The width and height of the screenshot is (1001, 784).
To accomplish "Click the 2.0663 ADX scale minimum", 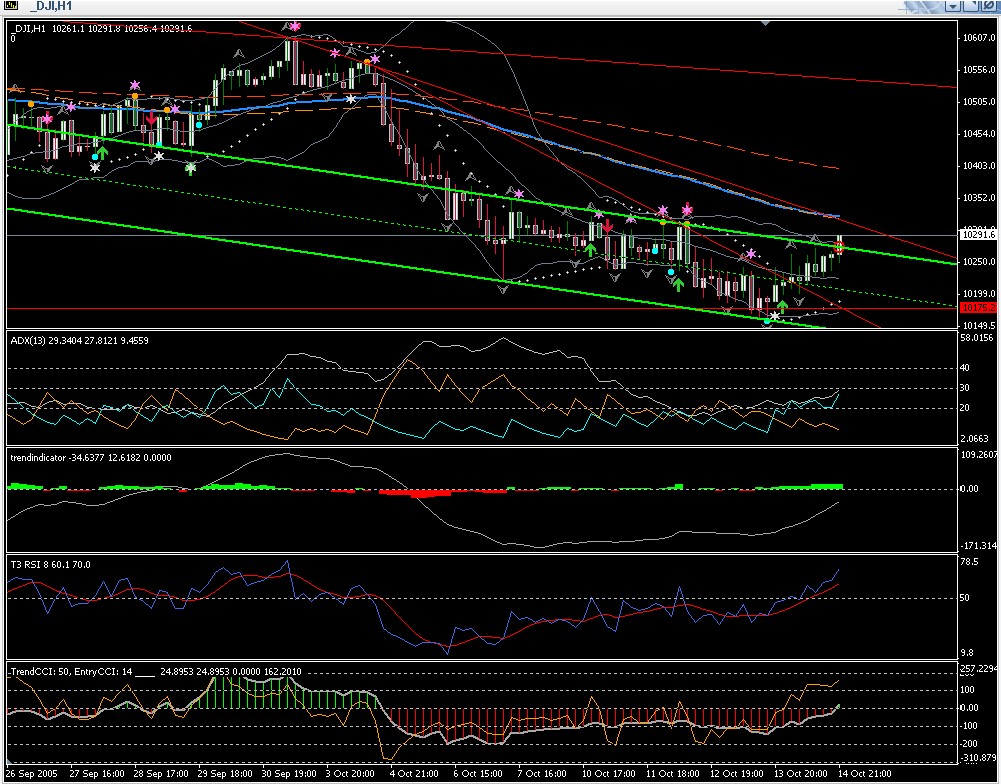I will coord(975,439).
